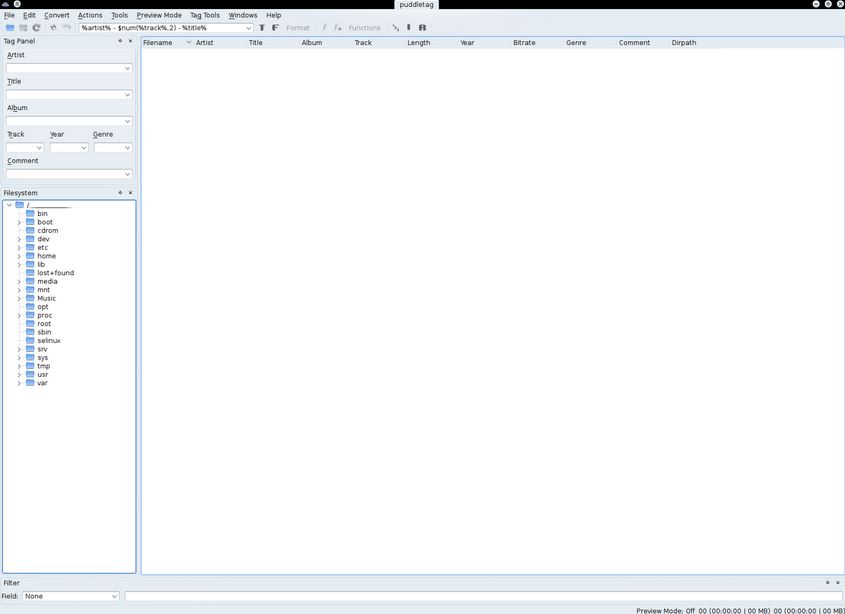Click the Filter text input field

[x=483, y=596]
